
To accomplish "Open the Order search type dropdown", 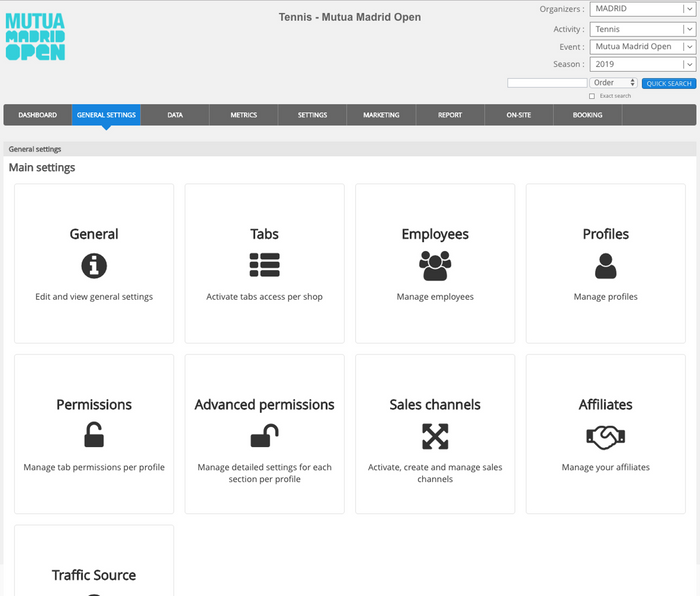I will (613, 83).
